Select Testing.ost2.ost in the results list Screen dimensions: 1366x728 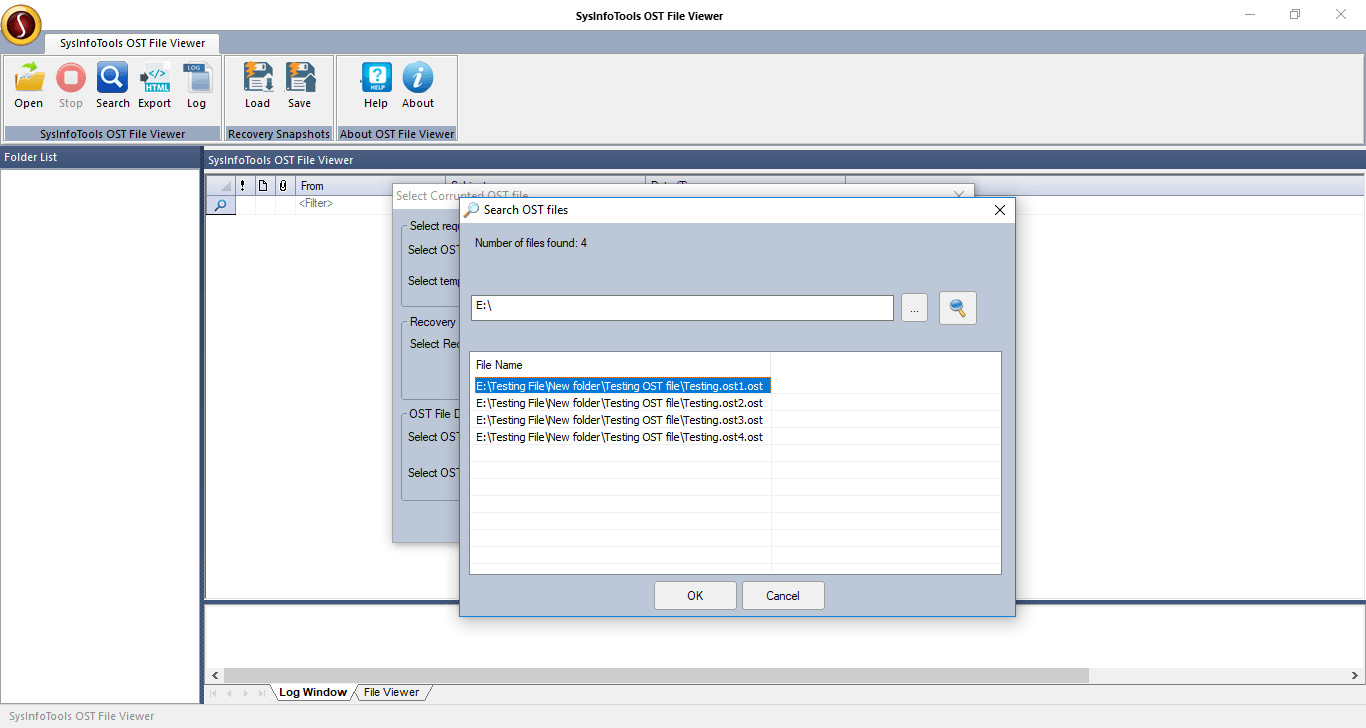coord(620,403)
